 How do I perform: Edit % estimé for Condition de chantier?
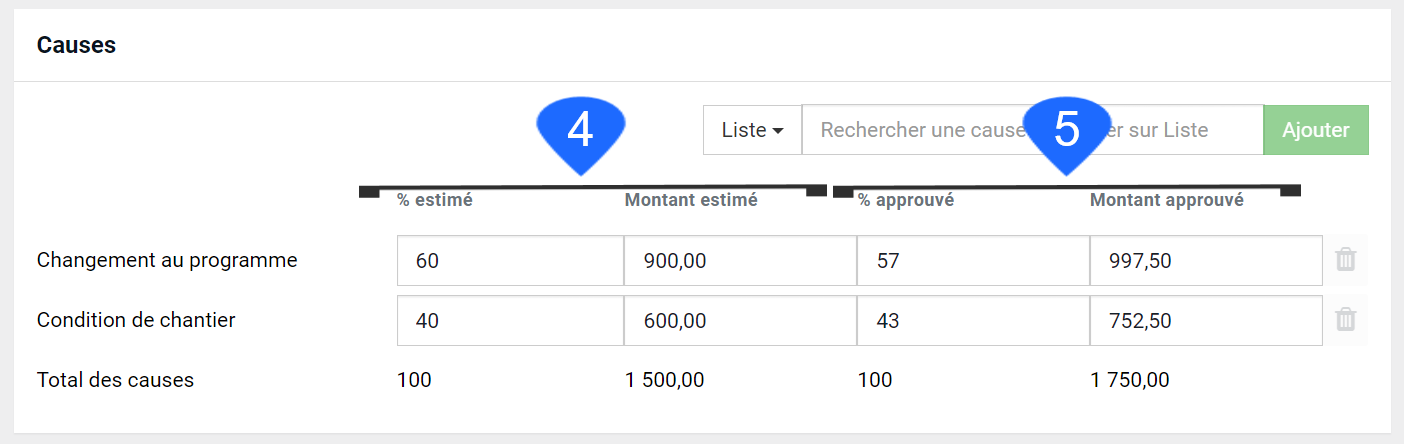click(510, 321)
